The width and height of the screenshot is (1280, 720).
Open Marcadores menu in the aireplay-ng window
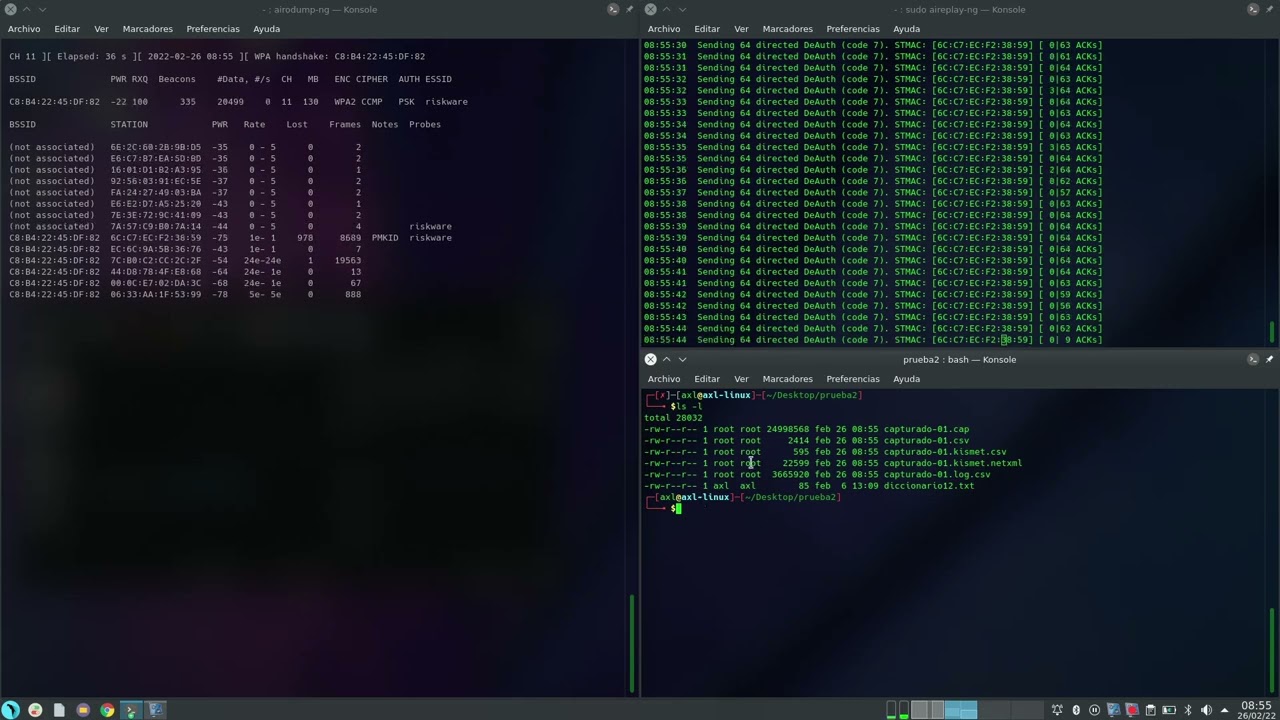tap(787, 29)
